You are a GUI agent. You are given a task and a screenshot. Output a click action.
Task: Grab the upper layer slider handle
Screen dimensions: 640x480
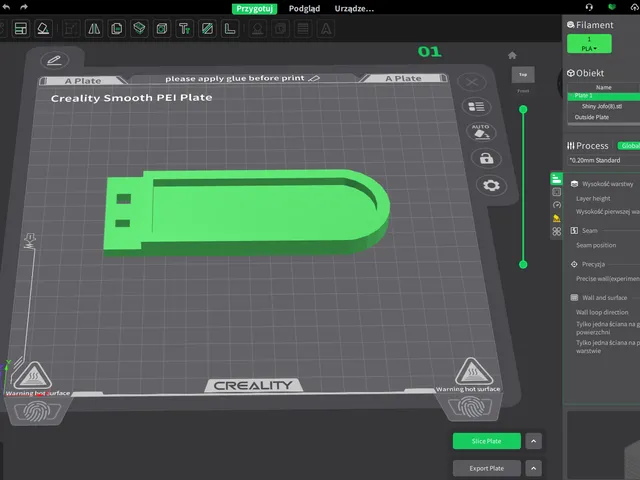523,109
